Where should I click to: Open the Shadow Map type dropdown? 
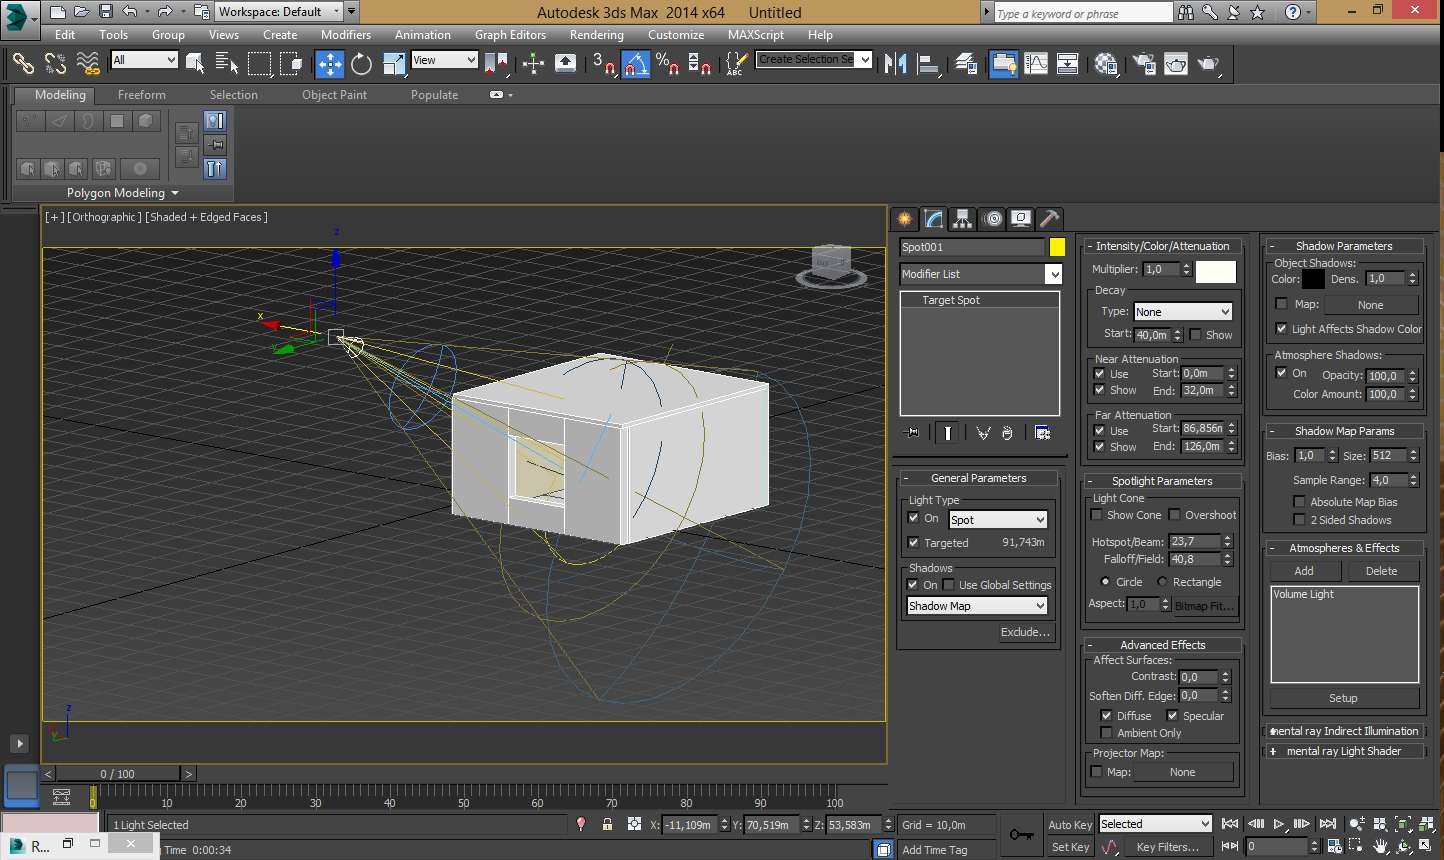tap(977, 606)
